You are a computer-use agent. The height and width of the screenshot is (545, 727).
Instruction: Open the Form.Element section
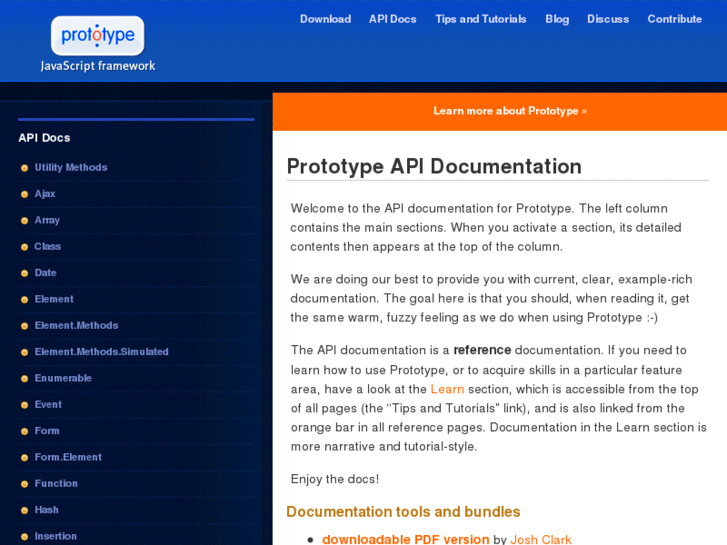click(x=68, y=457)
